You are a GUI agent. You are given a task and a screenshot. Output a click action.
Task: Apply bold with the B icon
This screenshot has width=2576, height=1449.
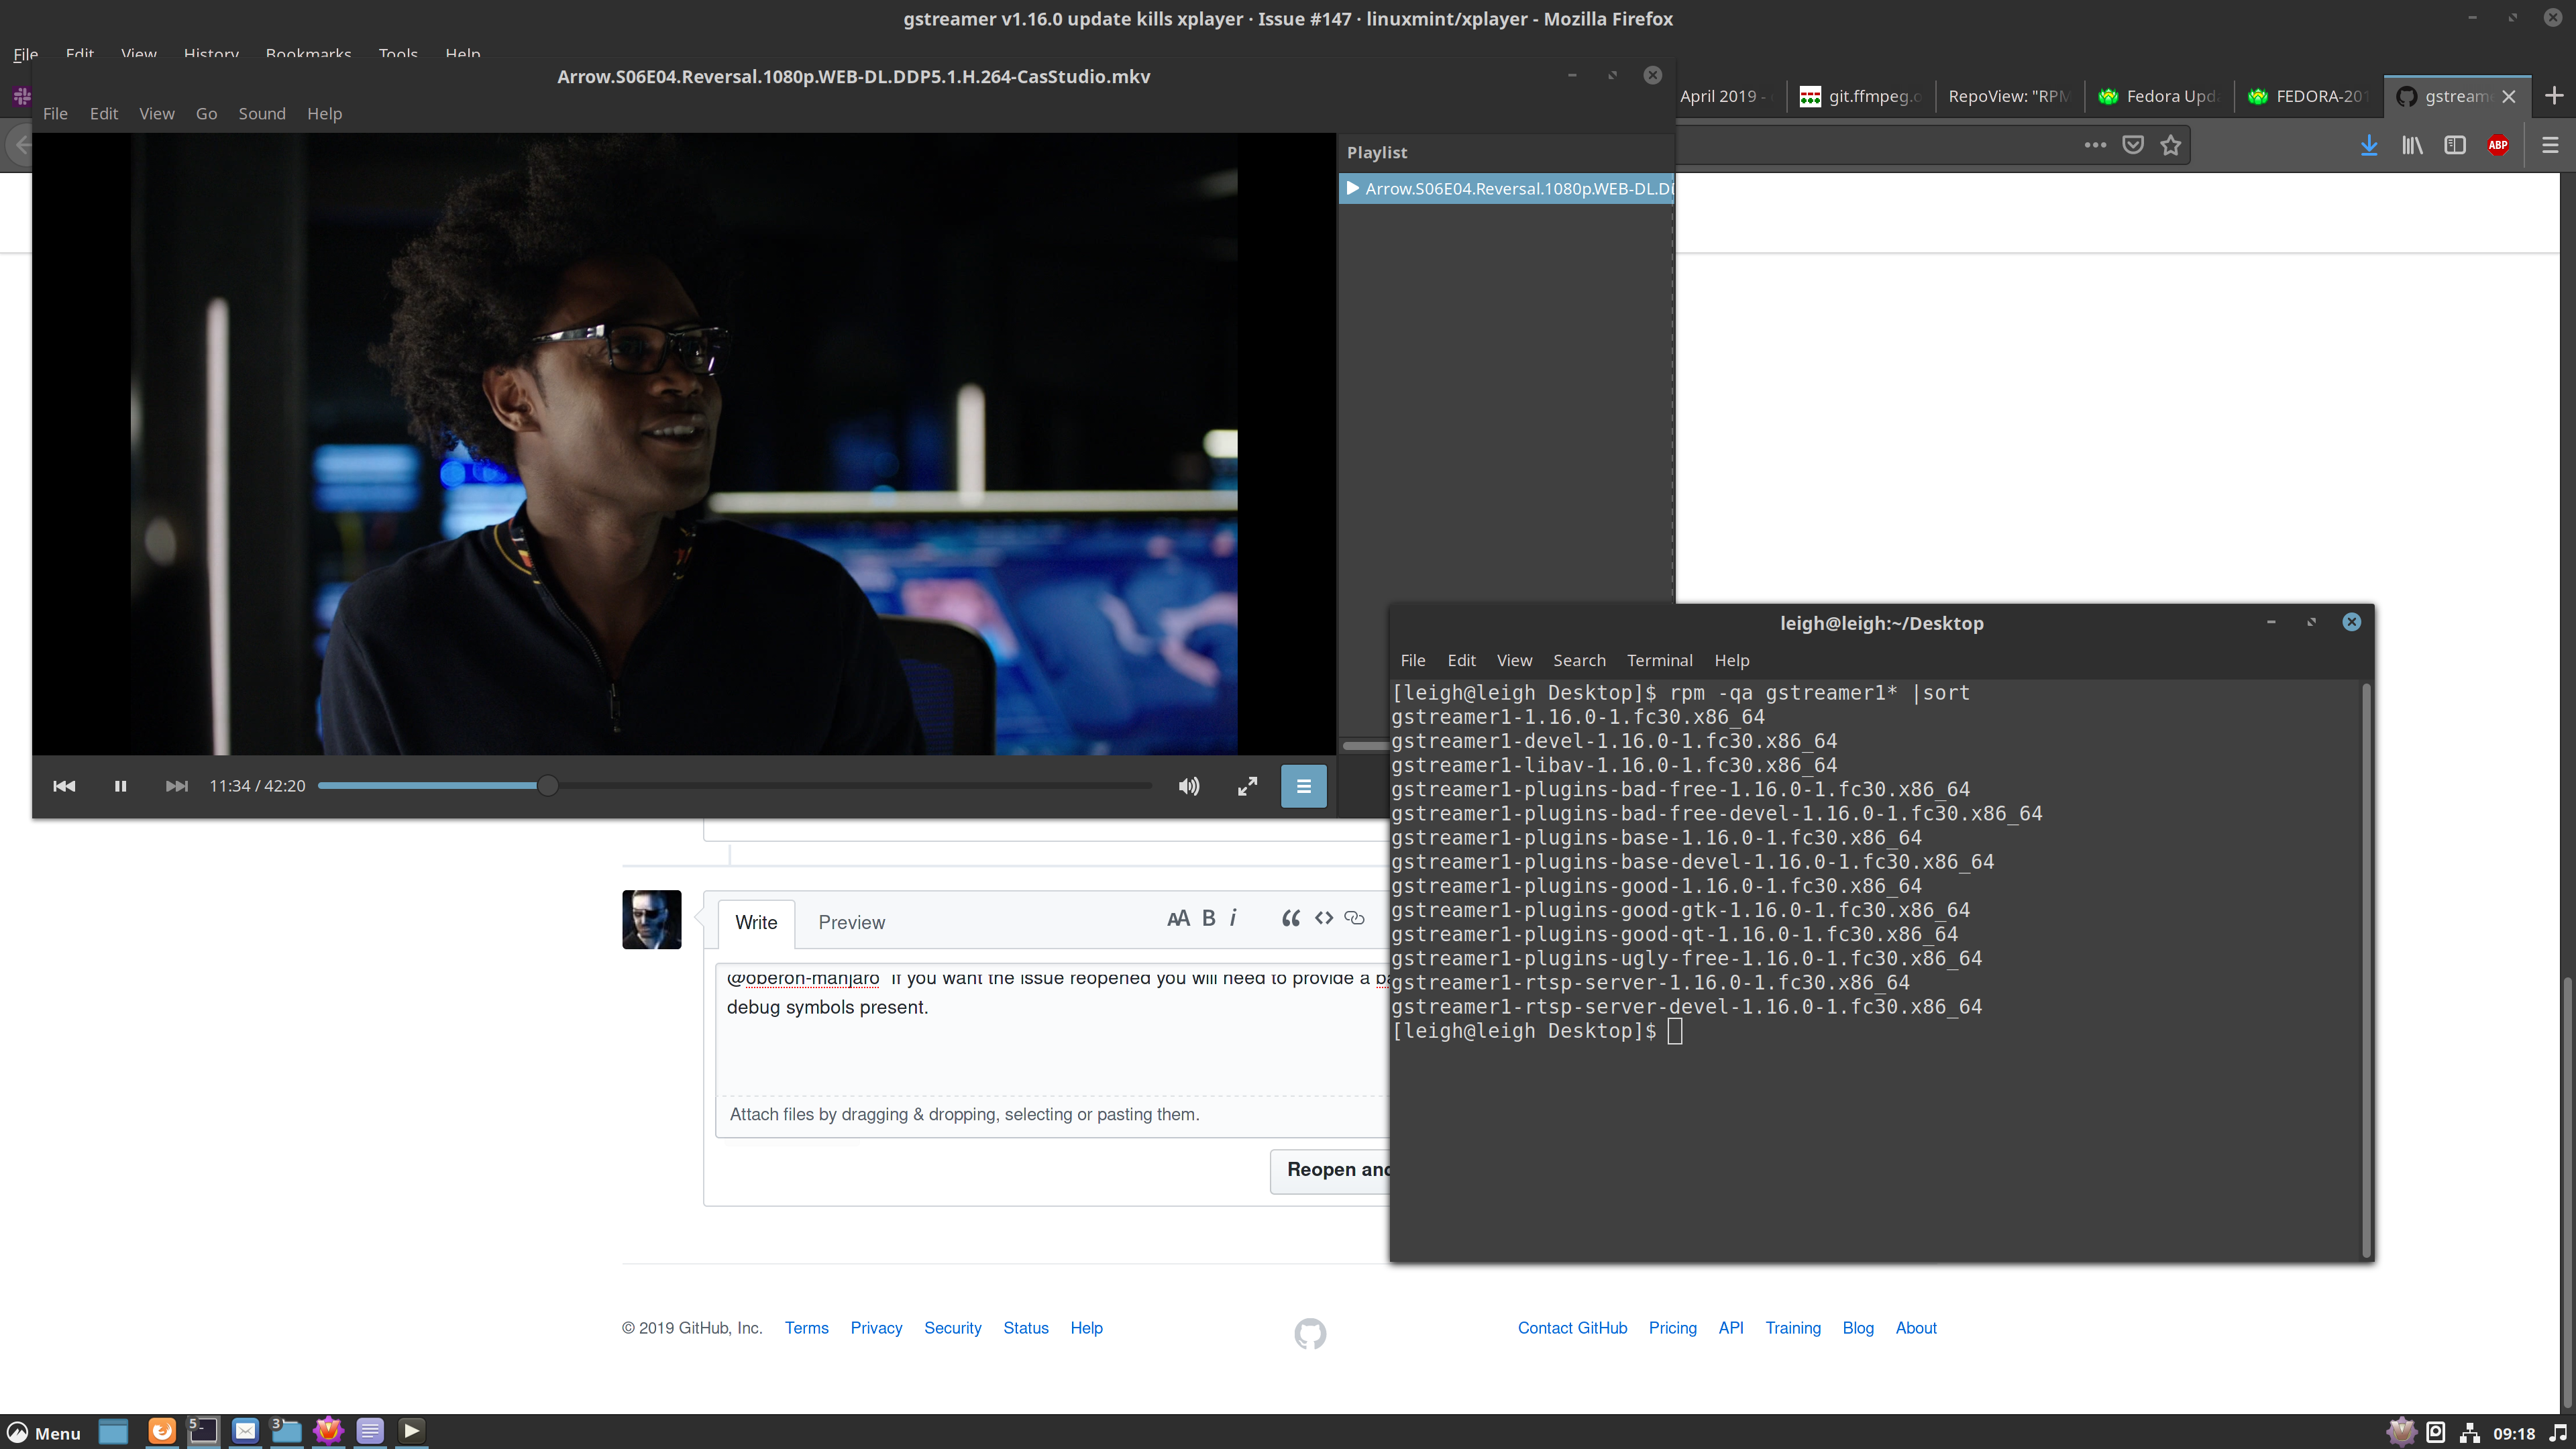pos(1208,917)
